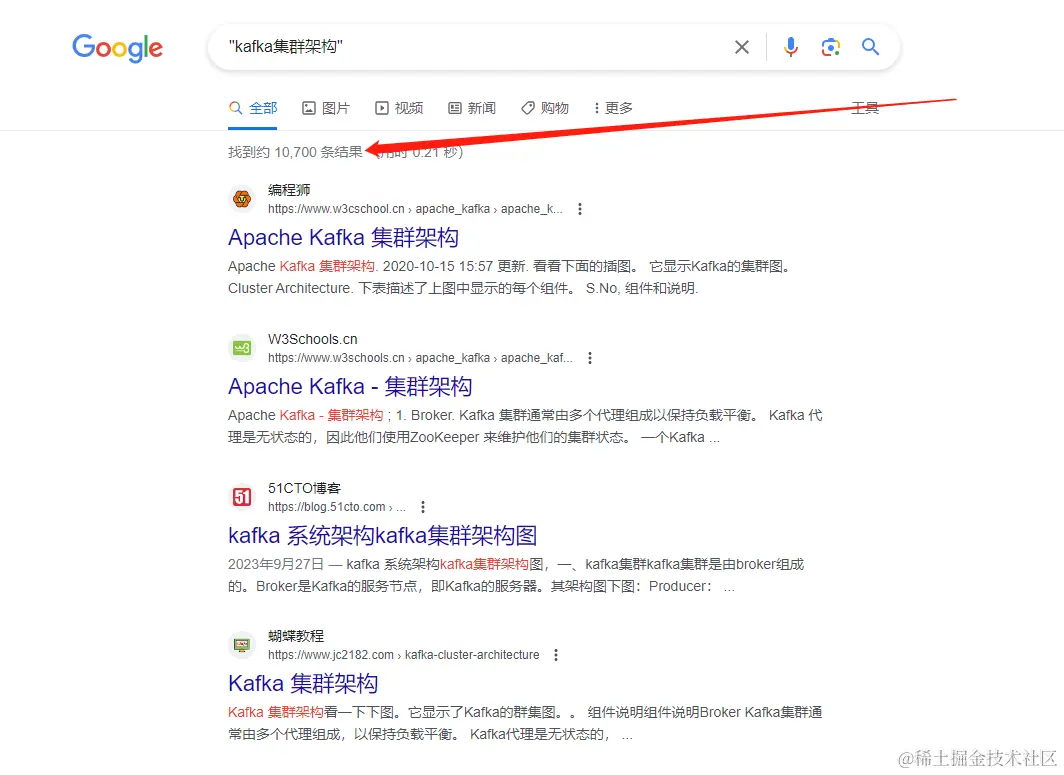The height and width of the screenshot is (775, 1064).
Task: Start voice search with microphone icon
Action: coord(791,47)
